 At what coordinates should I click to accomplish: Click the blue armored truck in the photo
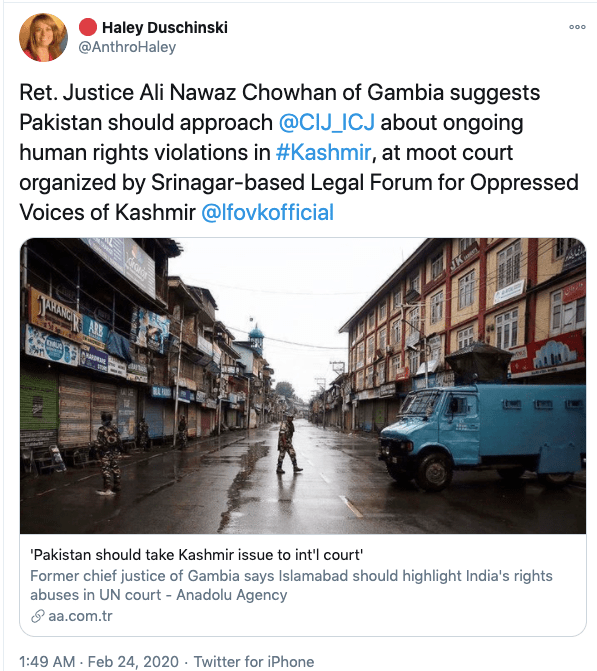tap(482, 434)
